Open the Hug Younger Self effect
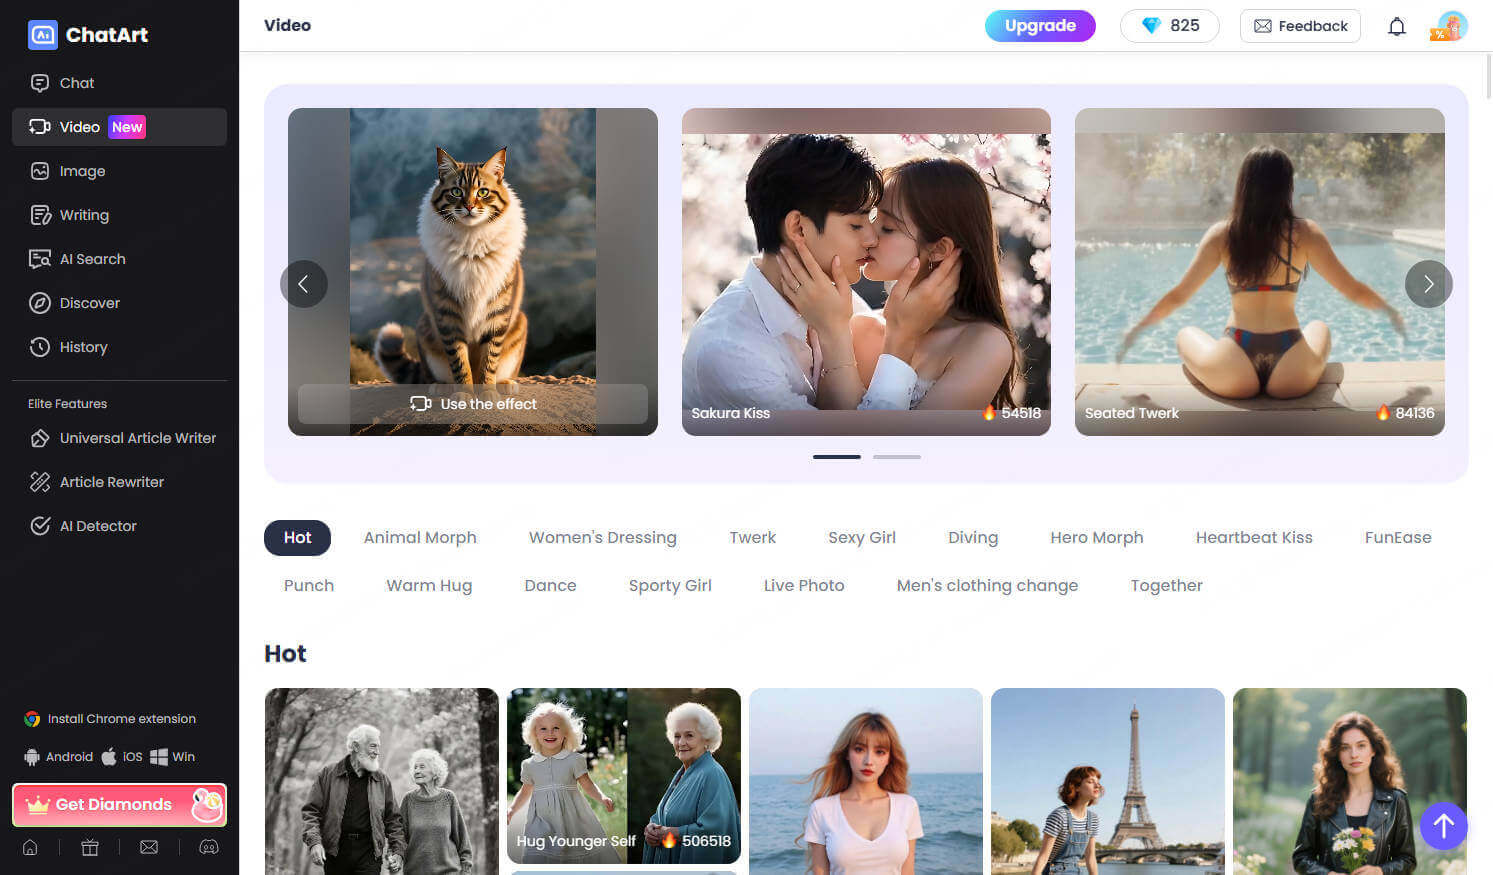 tap(624, 776)
